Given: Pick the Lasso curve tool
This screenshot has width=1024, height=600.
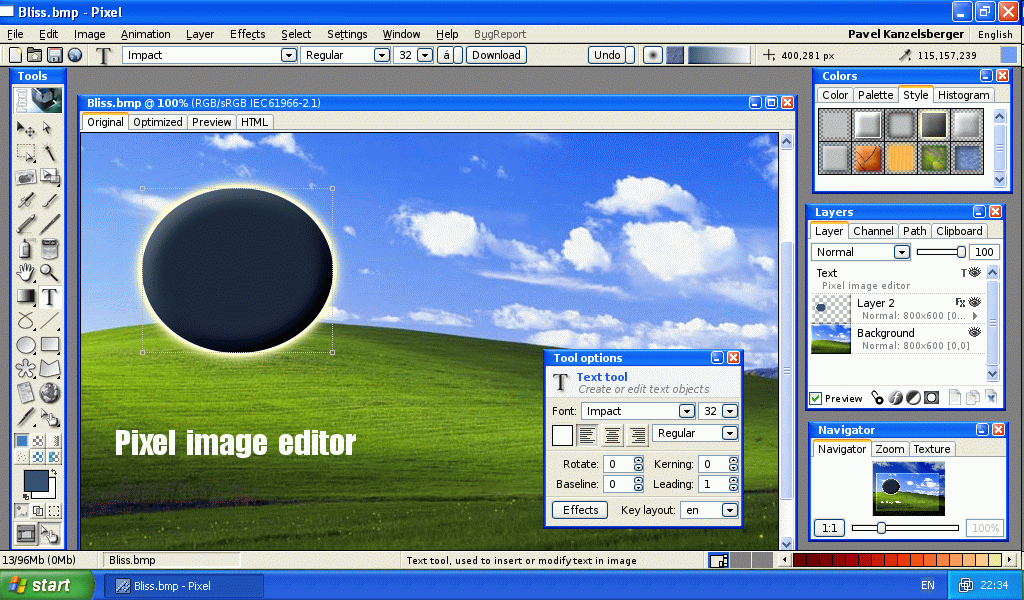Looking at the screenshot, I should coord(25,321).
